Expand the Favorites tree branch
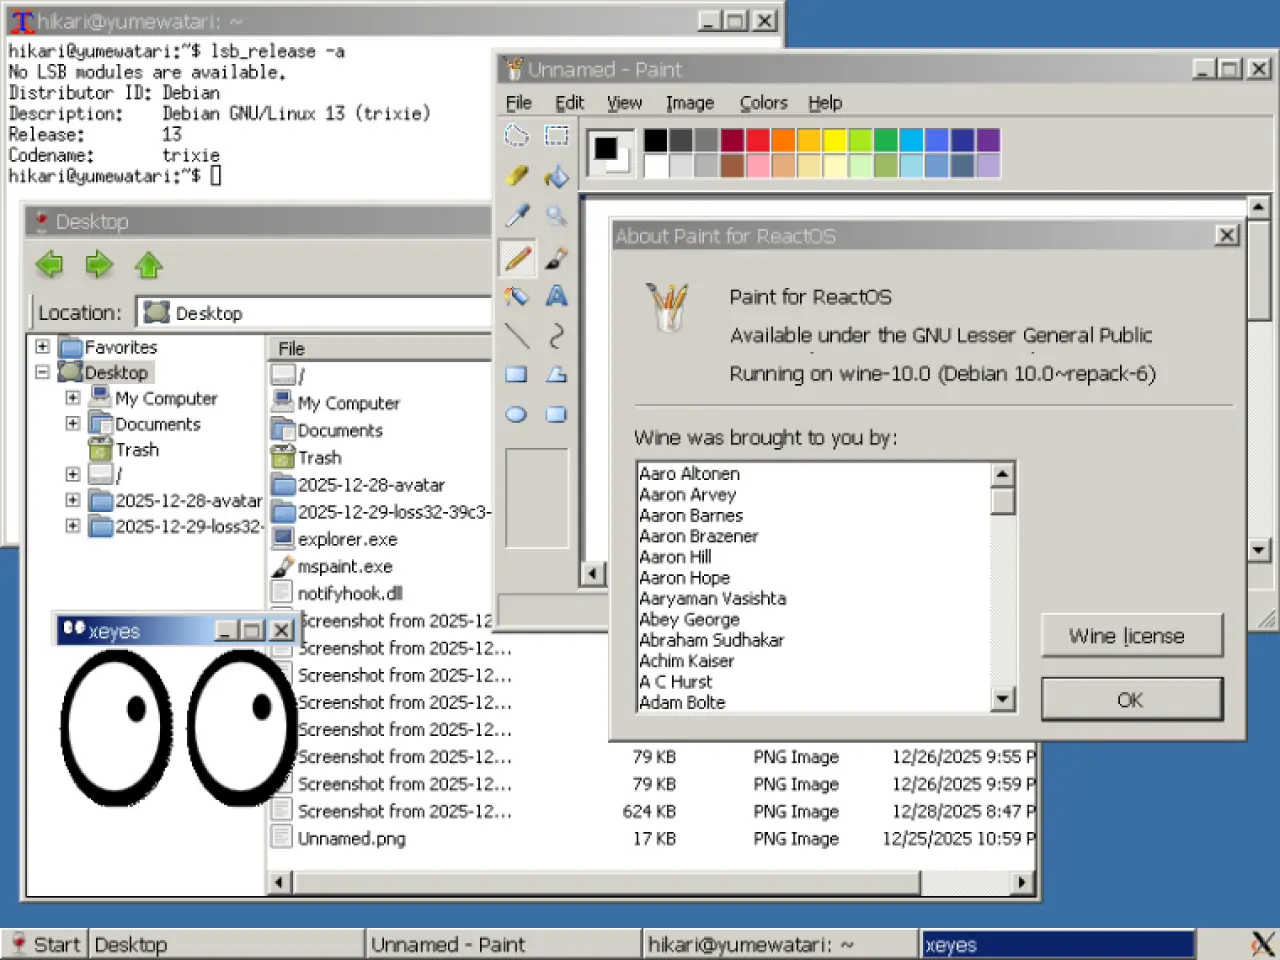The image size is (1280, 960). point(41,346)
